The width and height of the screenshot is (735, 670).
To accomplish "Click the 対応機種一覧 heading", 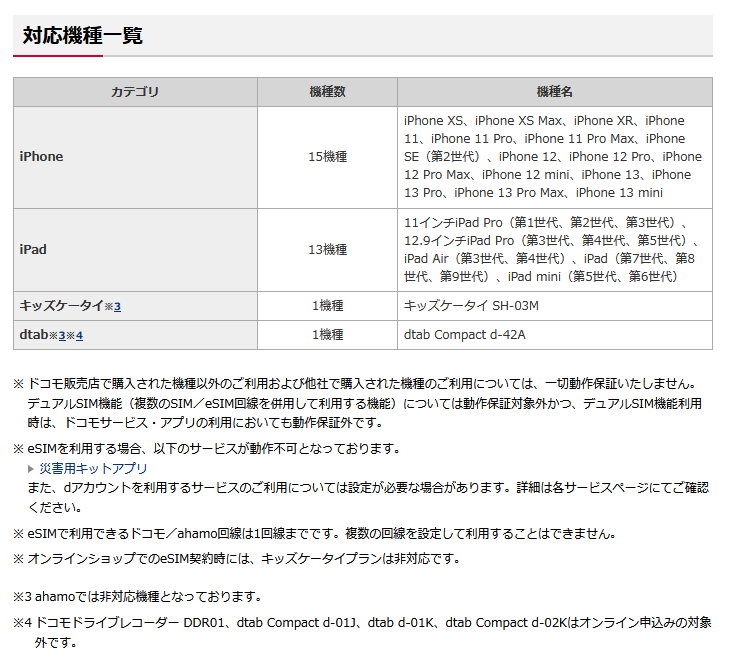I will point(82,35).
